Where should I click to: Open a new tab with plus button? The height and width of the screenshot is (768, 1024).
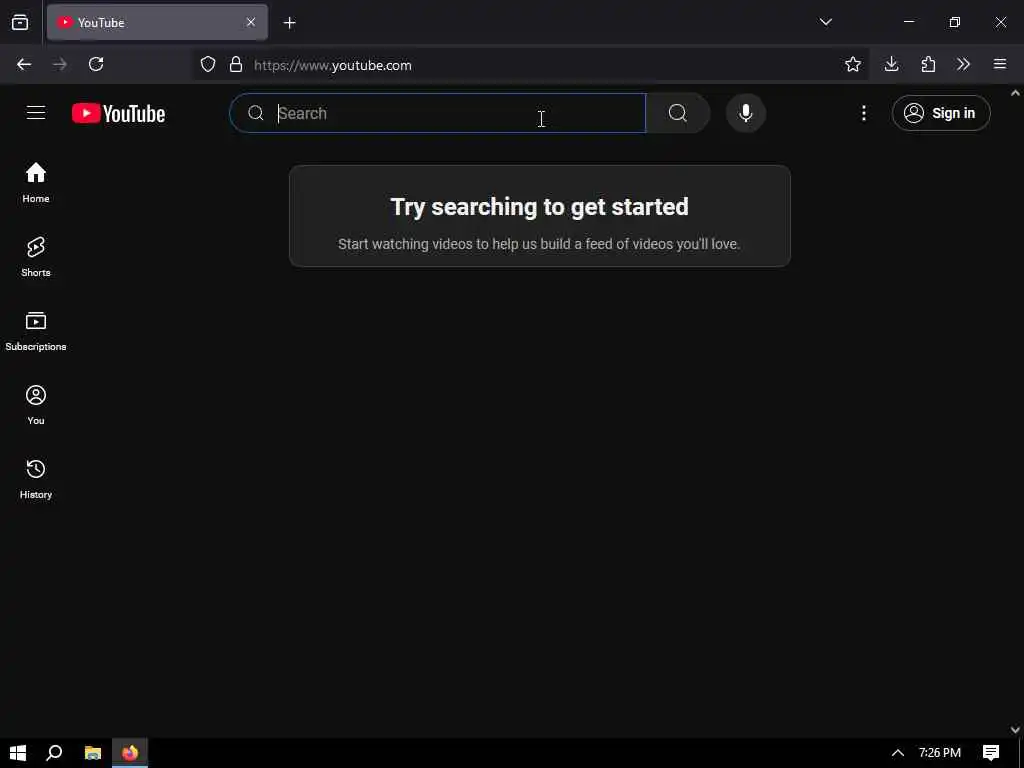tap(289, 23)
